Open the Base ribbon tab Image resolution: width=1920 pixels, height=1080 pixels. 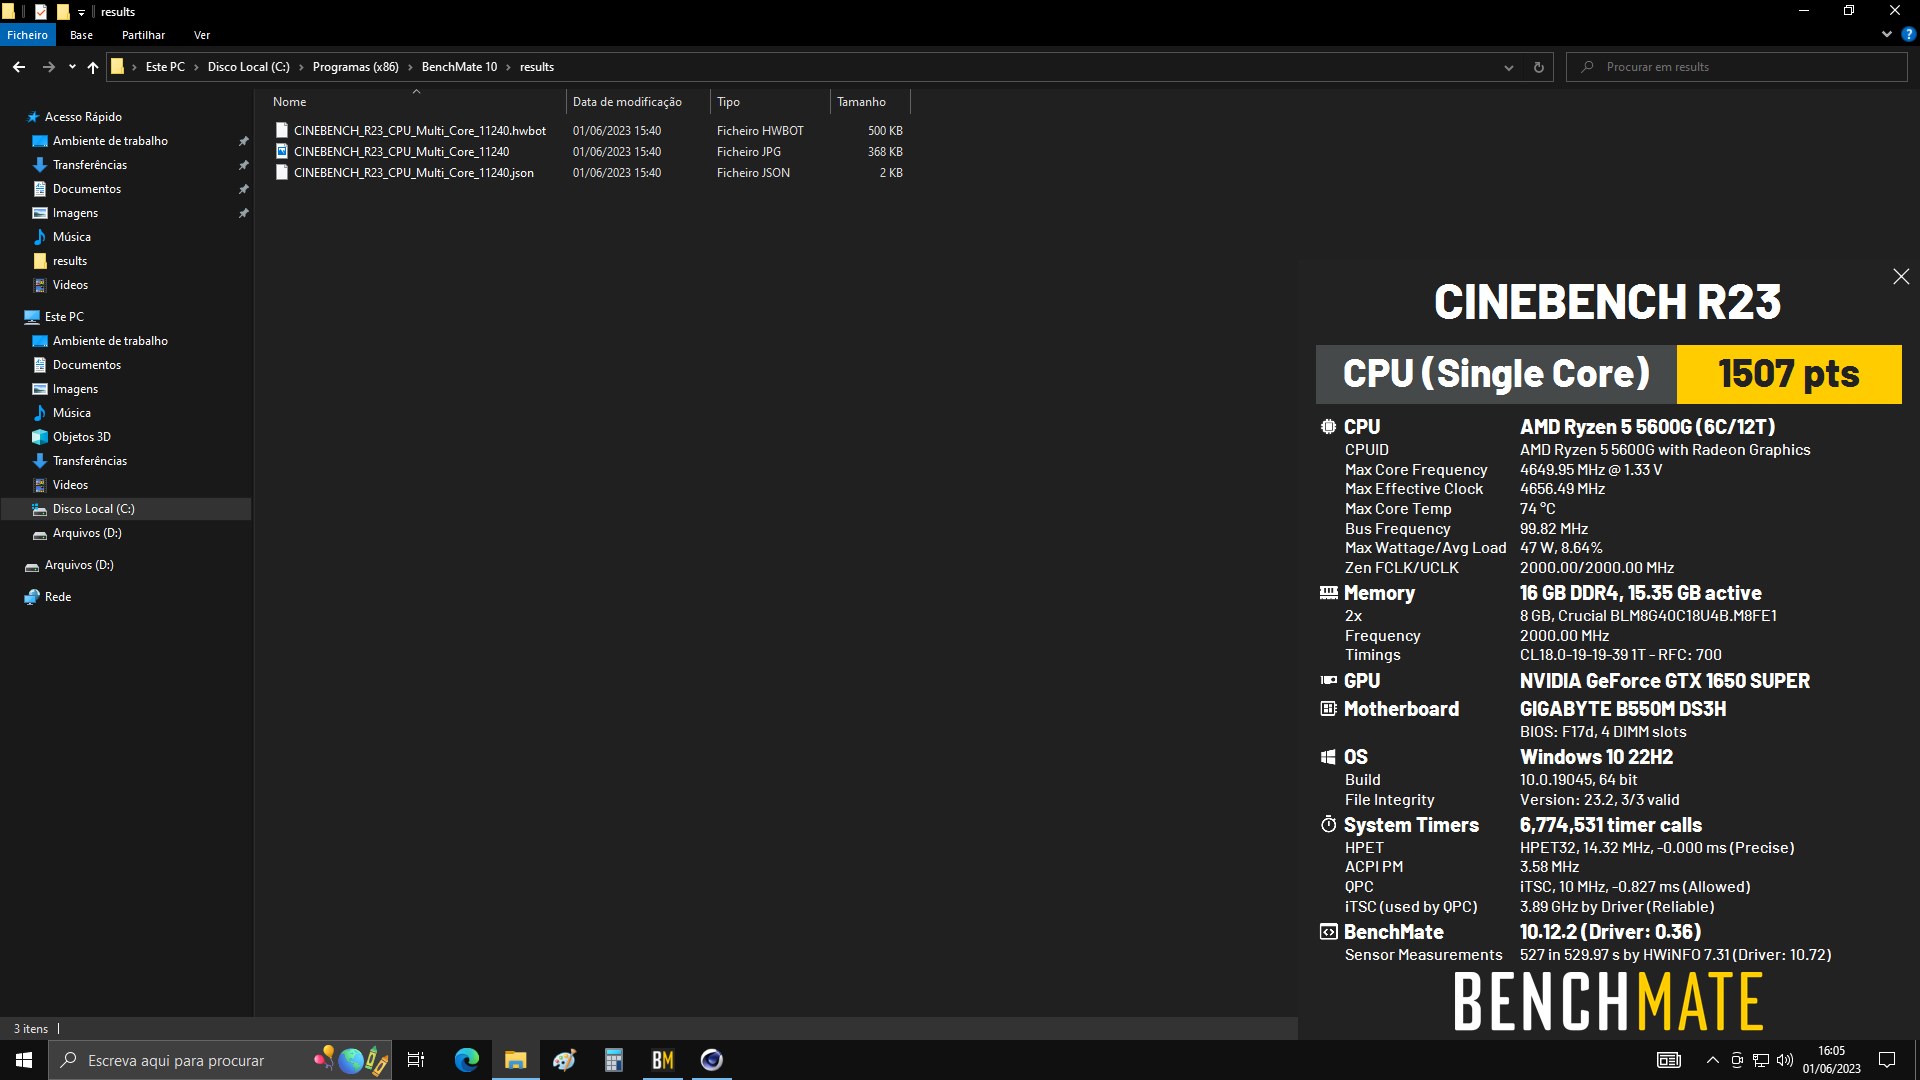click(82, 35)
